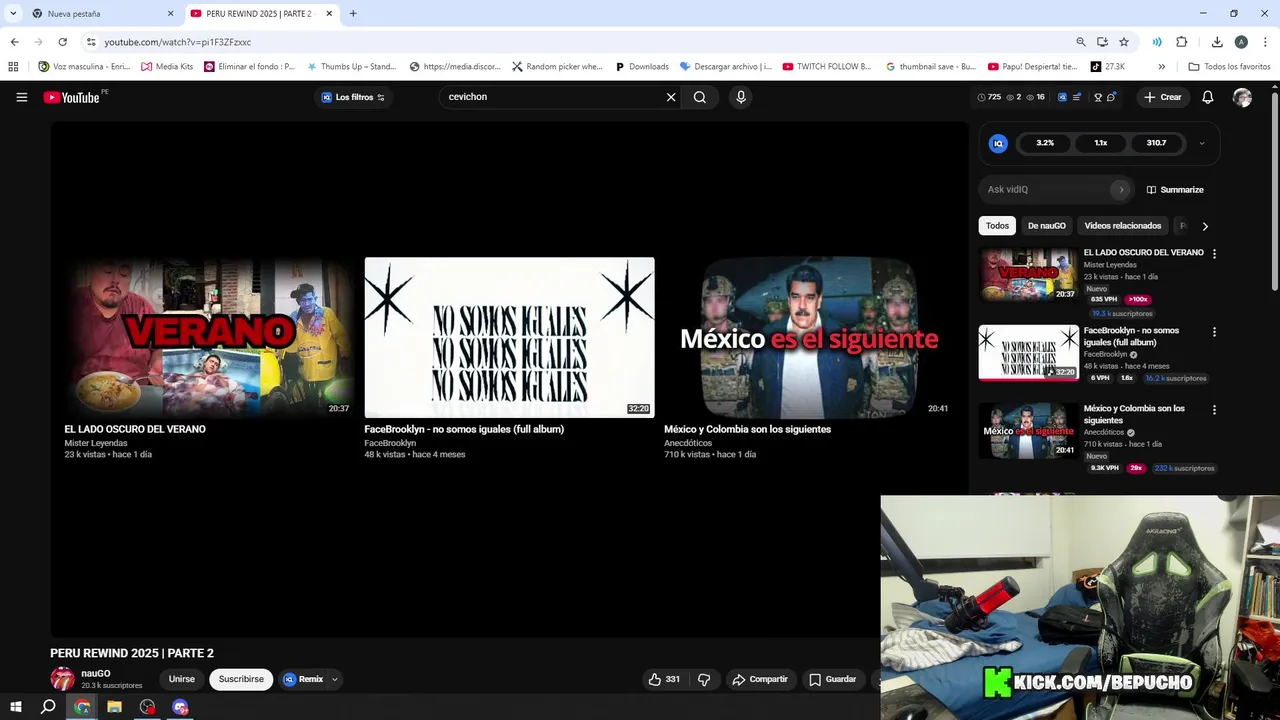Click the nauGO channel avatar
This screenshot has width=1280, height=720.
62,679
